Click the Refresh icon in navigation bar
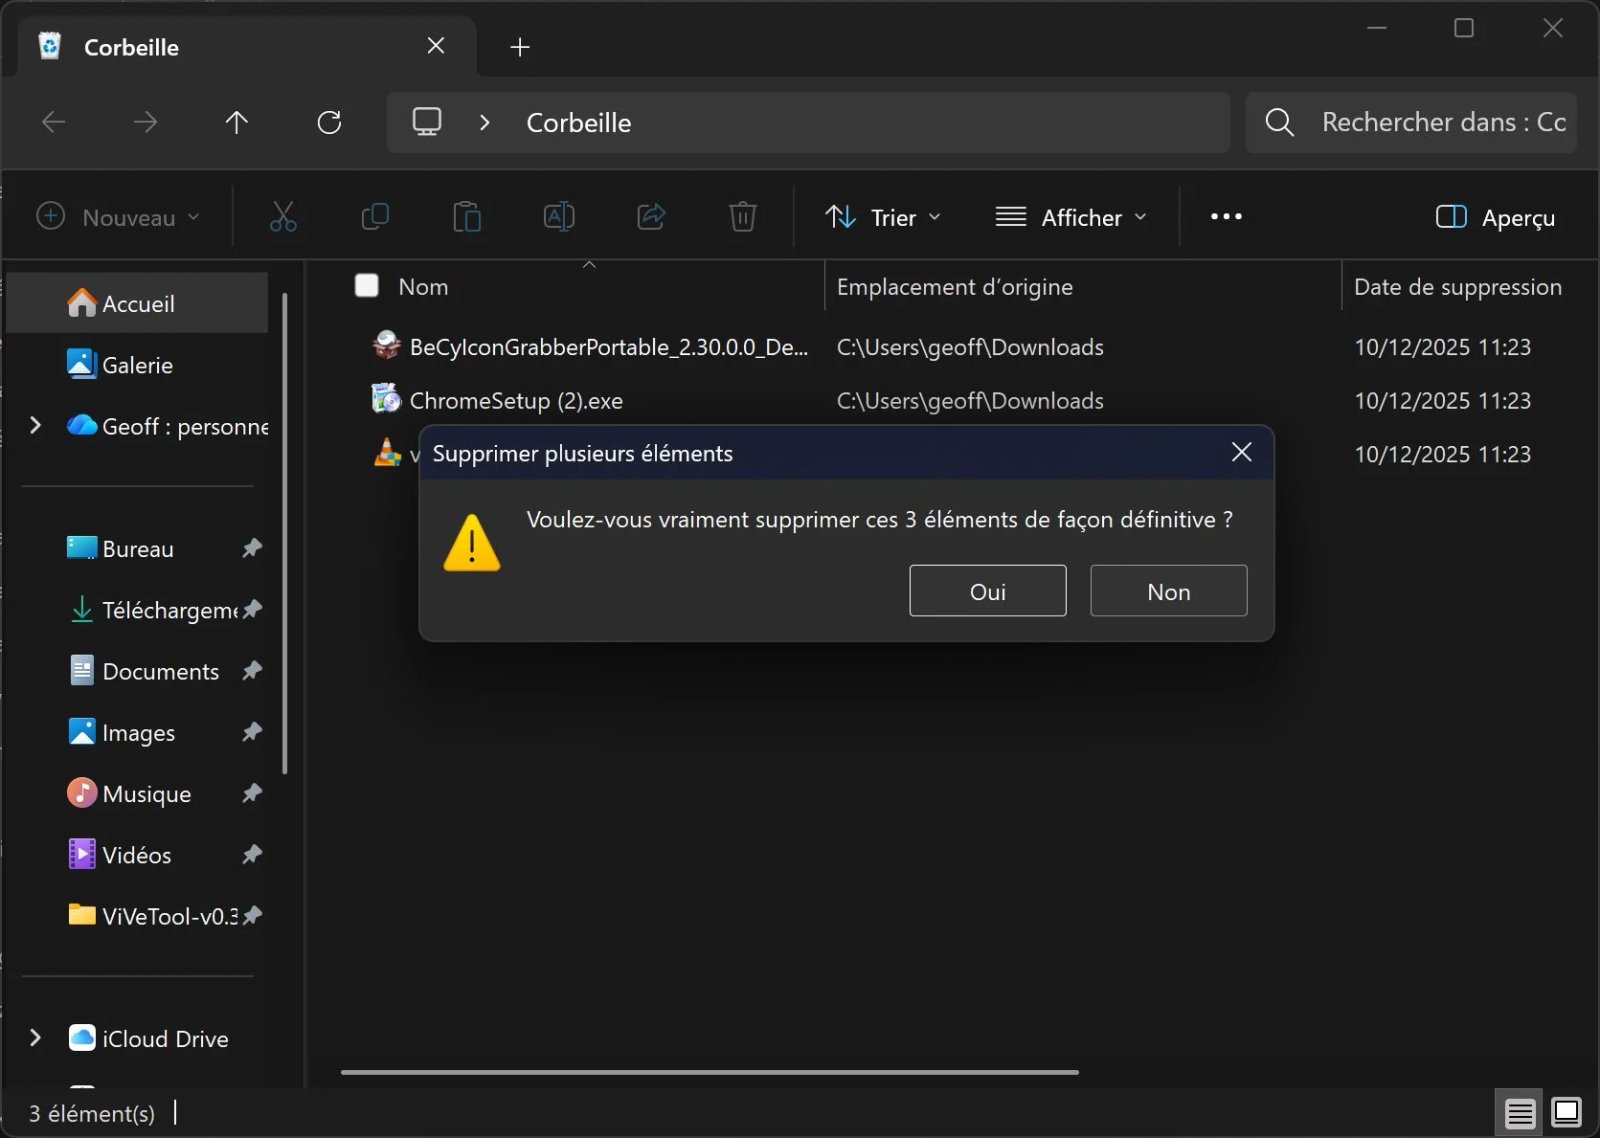Image resolution: width=1600 pixels, height=1138 pixels. point(329,122)
